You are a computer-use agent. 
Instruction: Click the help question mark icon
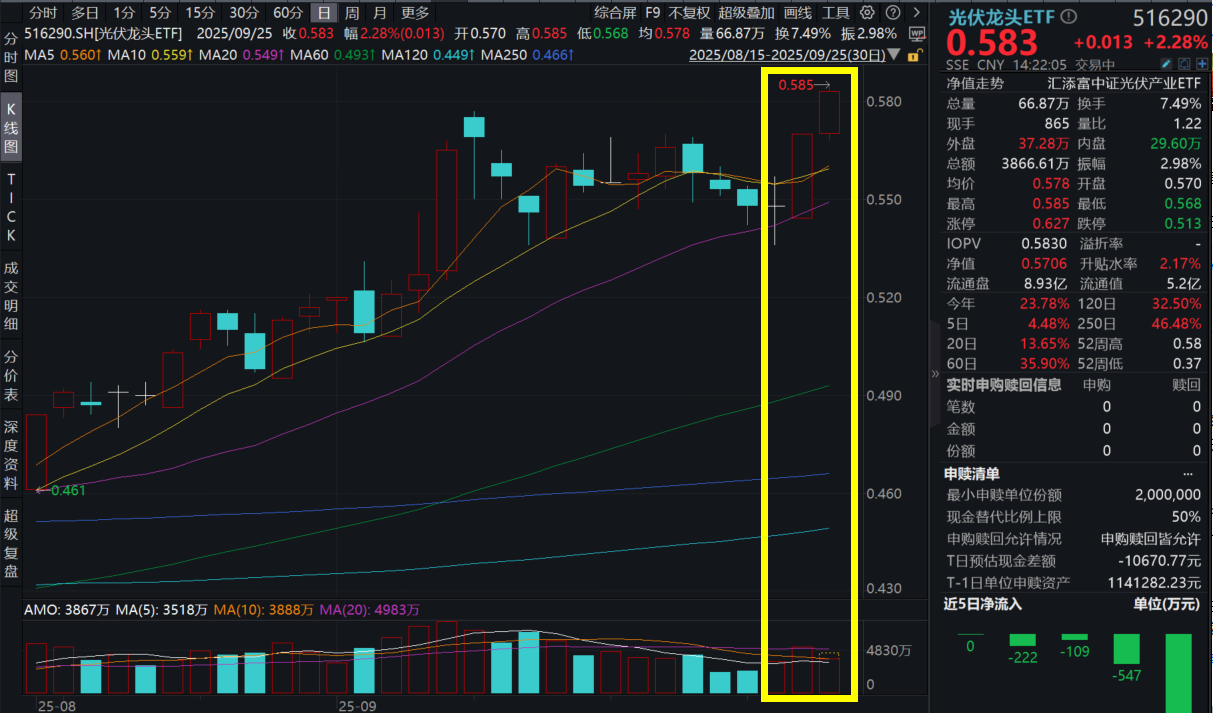(893, 12)
